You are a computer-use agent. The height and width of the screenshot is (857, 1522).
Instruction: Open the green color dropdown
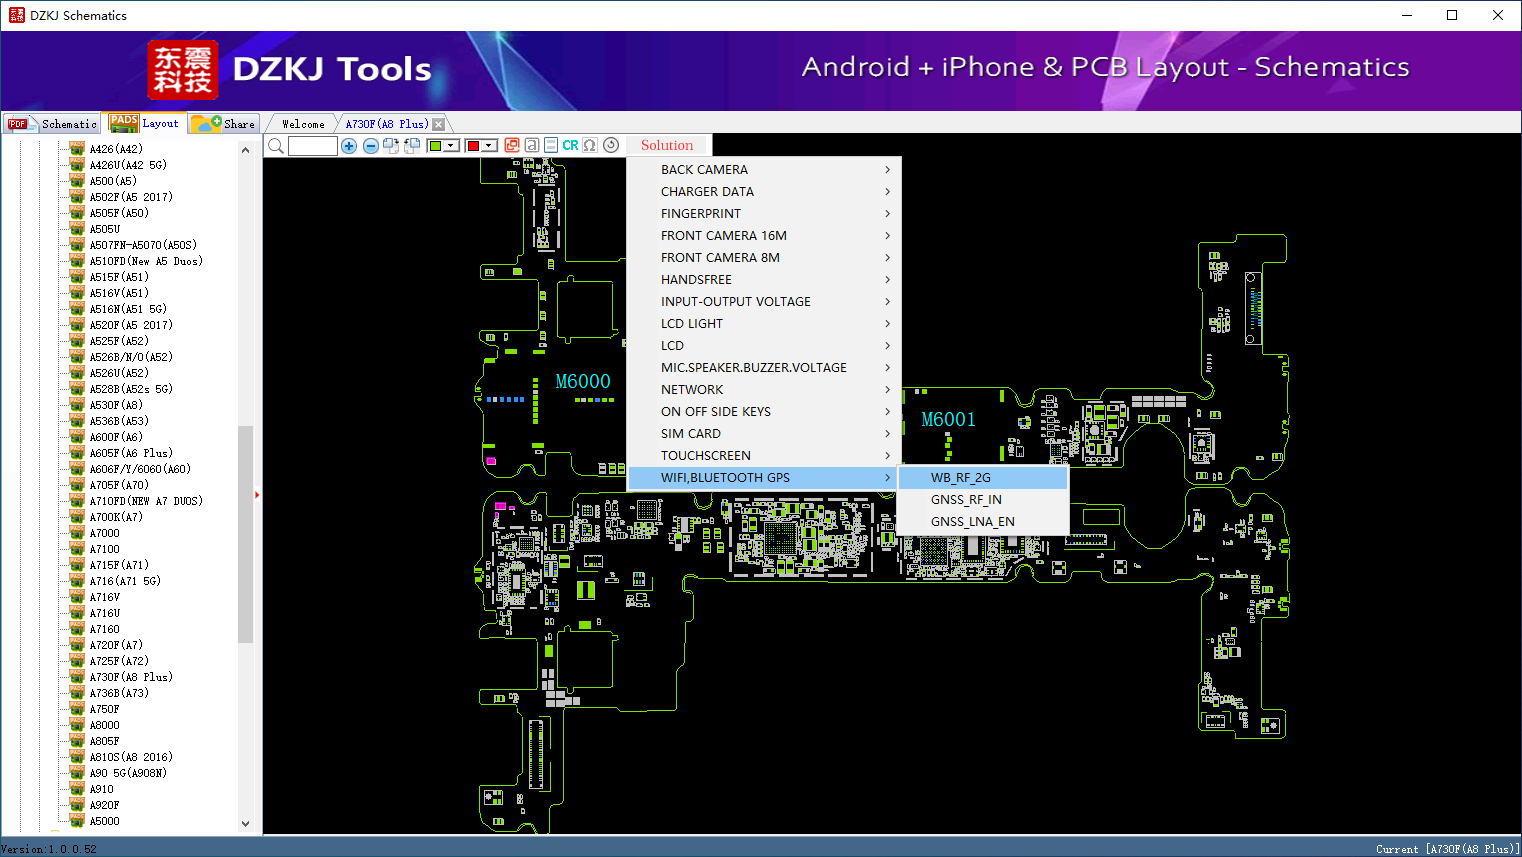(452, 146)
